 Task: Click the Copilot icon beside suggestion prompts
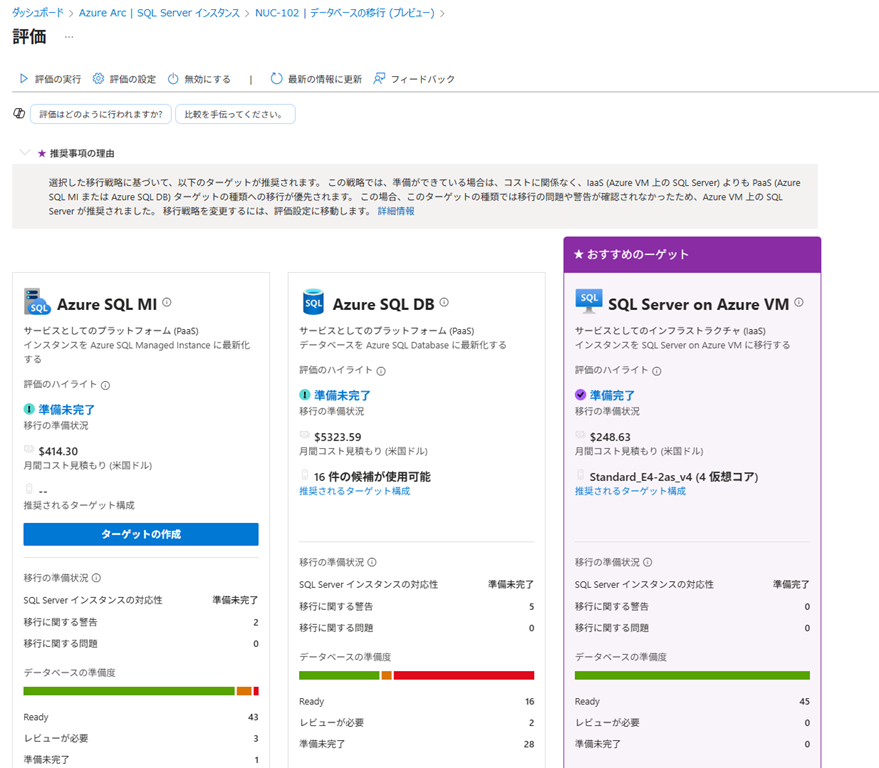tap(18, 114)
